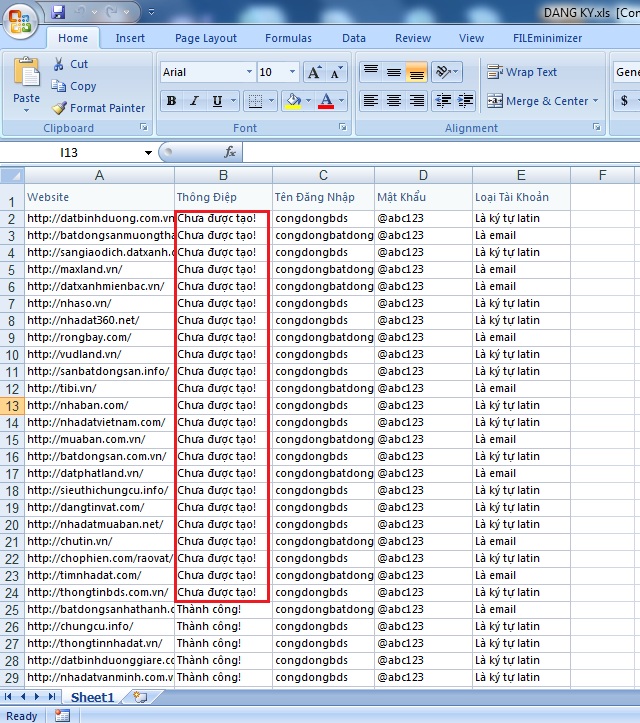Toggle Italic formatting
The width and height of the screenshot is (640, 723).
[194, 101]
